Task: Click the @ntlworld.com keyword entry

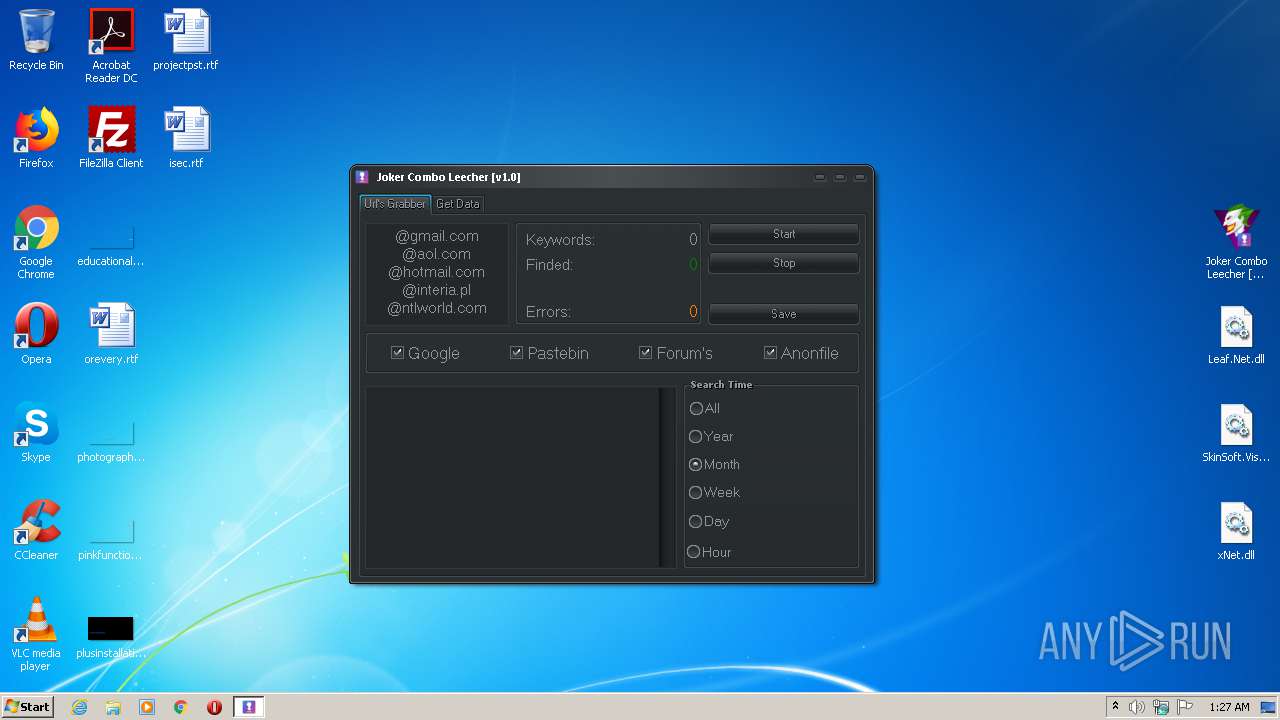Action: 437,308
